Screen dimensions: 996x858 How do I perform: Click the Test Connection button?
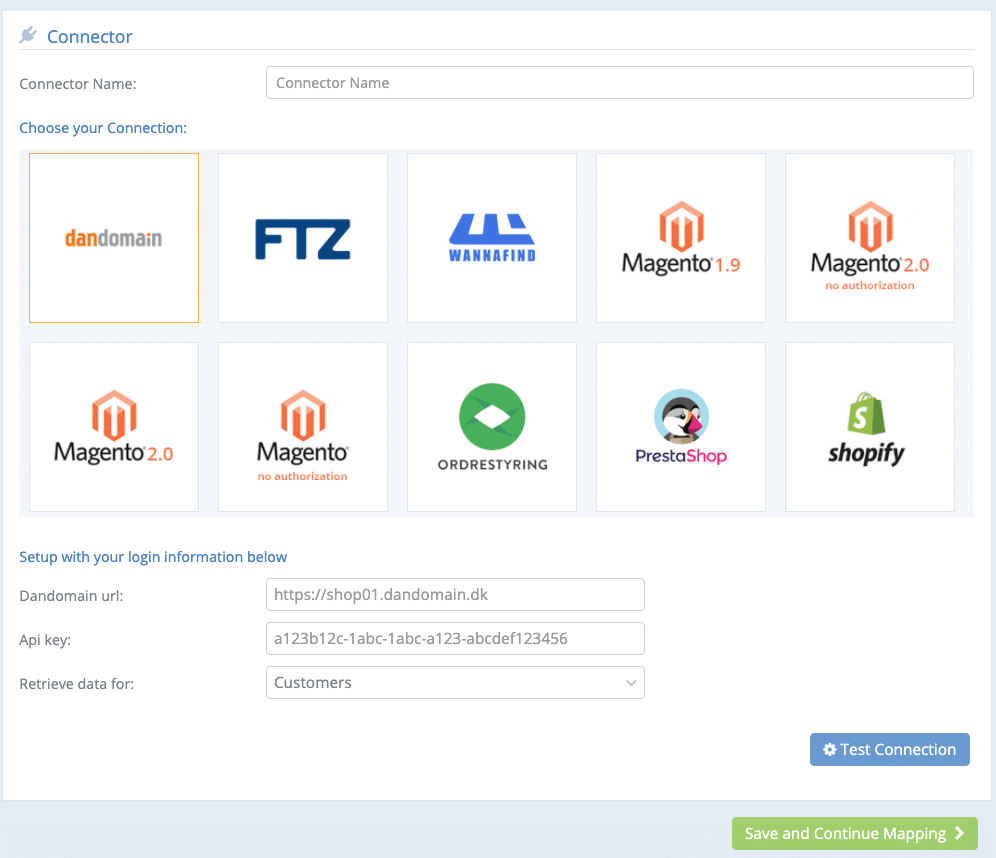(889, 749)
